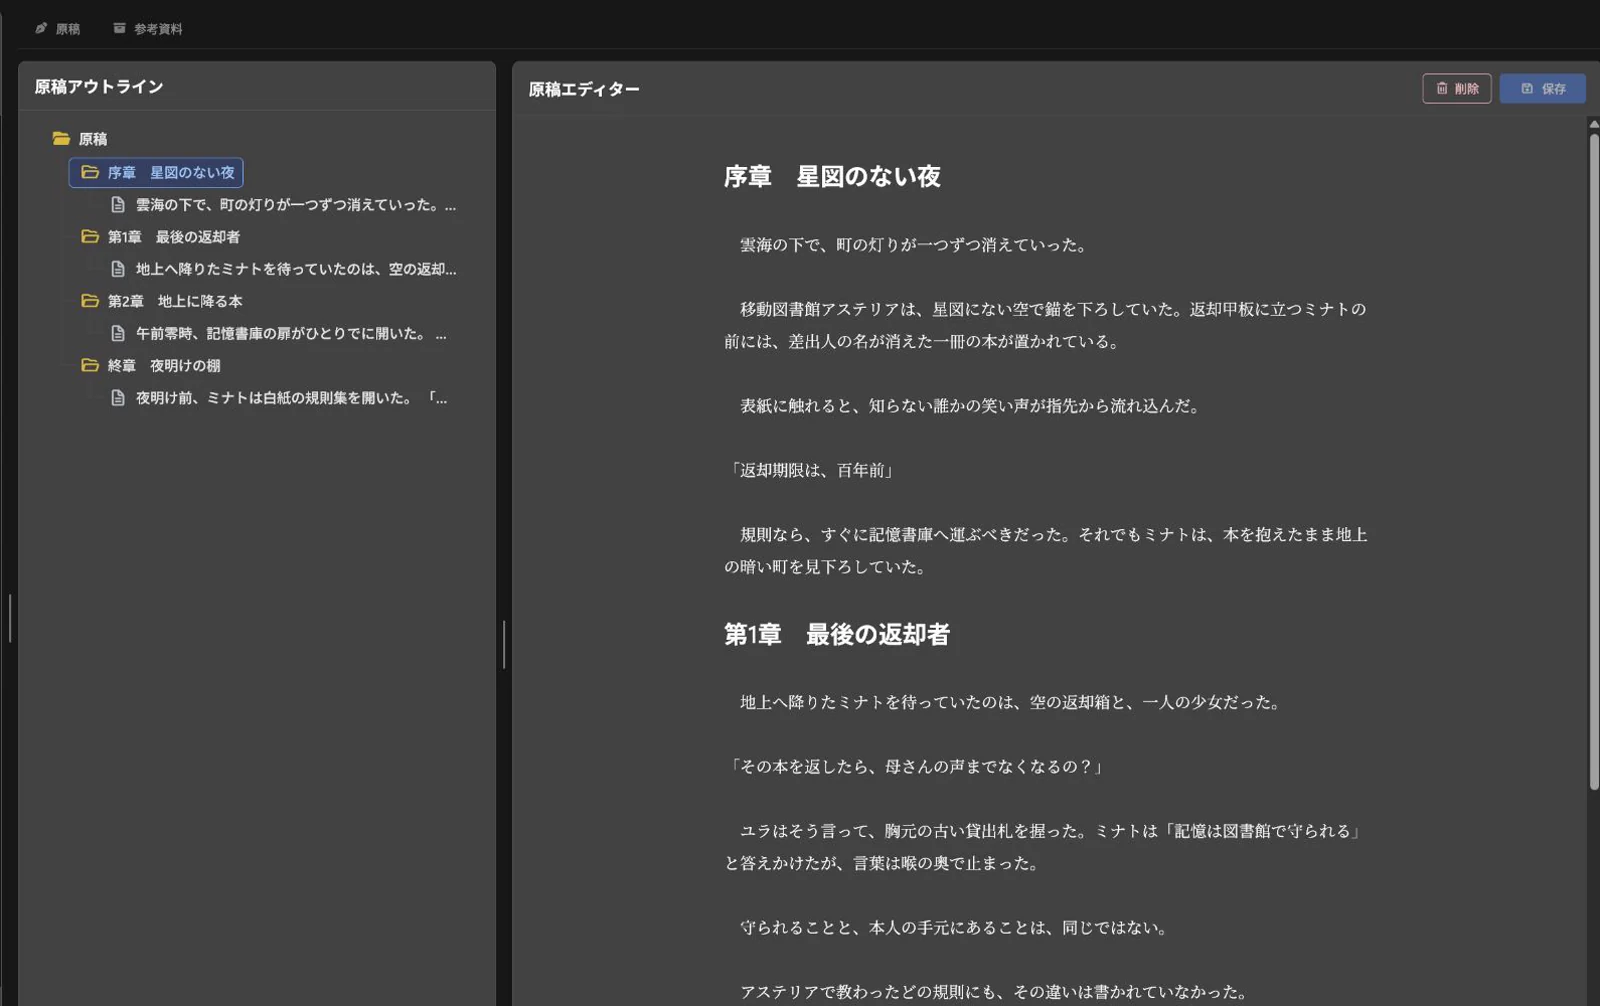
Task: Click paragraph starting 規則なら、すぐに記憶書庫へ
Action: coord(1045,550)
